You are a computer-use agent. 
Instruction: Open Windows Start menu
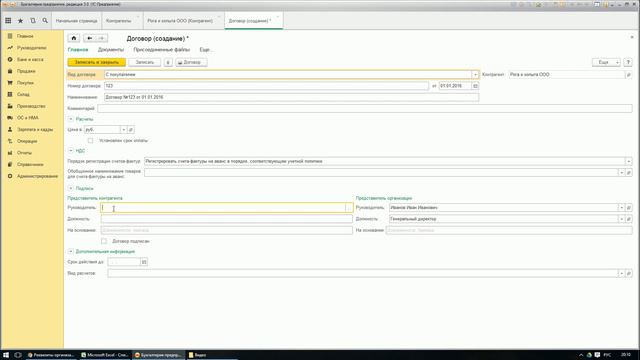6,355
